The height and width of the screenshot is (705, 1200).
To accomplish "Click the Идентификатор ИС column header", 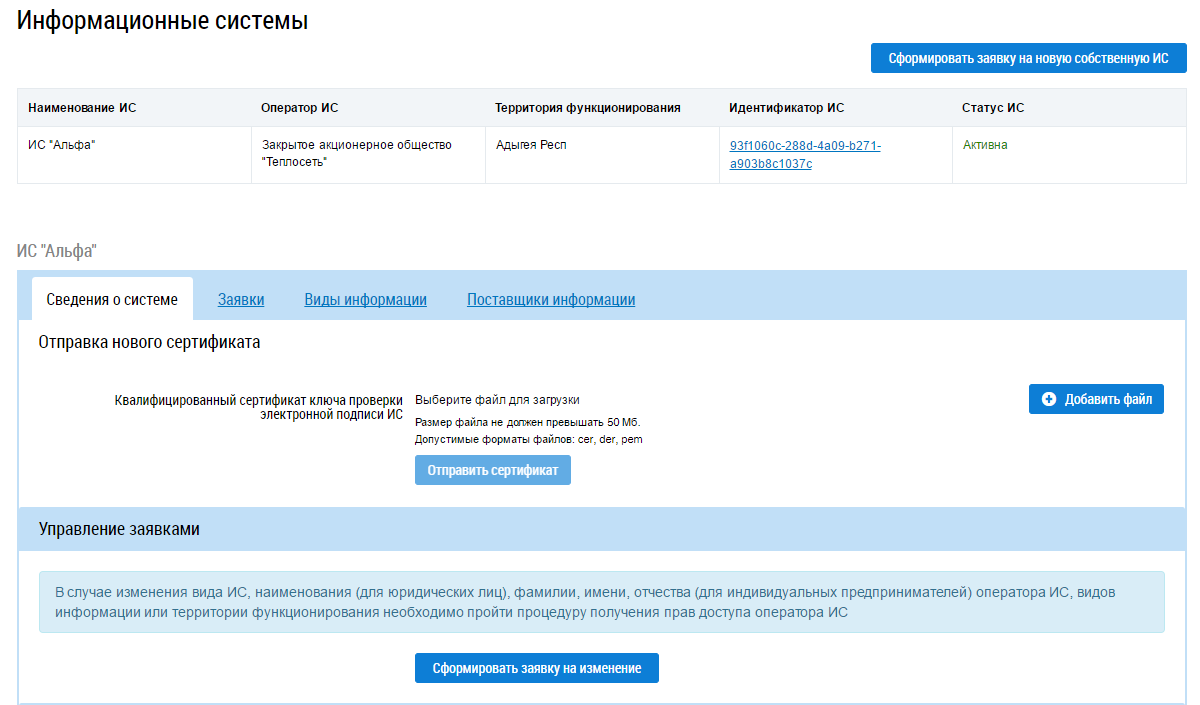I will pos(786,108).
